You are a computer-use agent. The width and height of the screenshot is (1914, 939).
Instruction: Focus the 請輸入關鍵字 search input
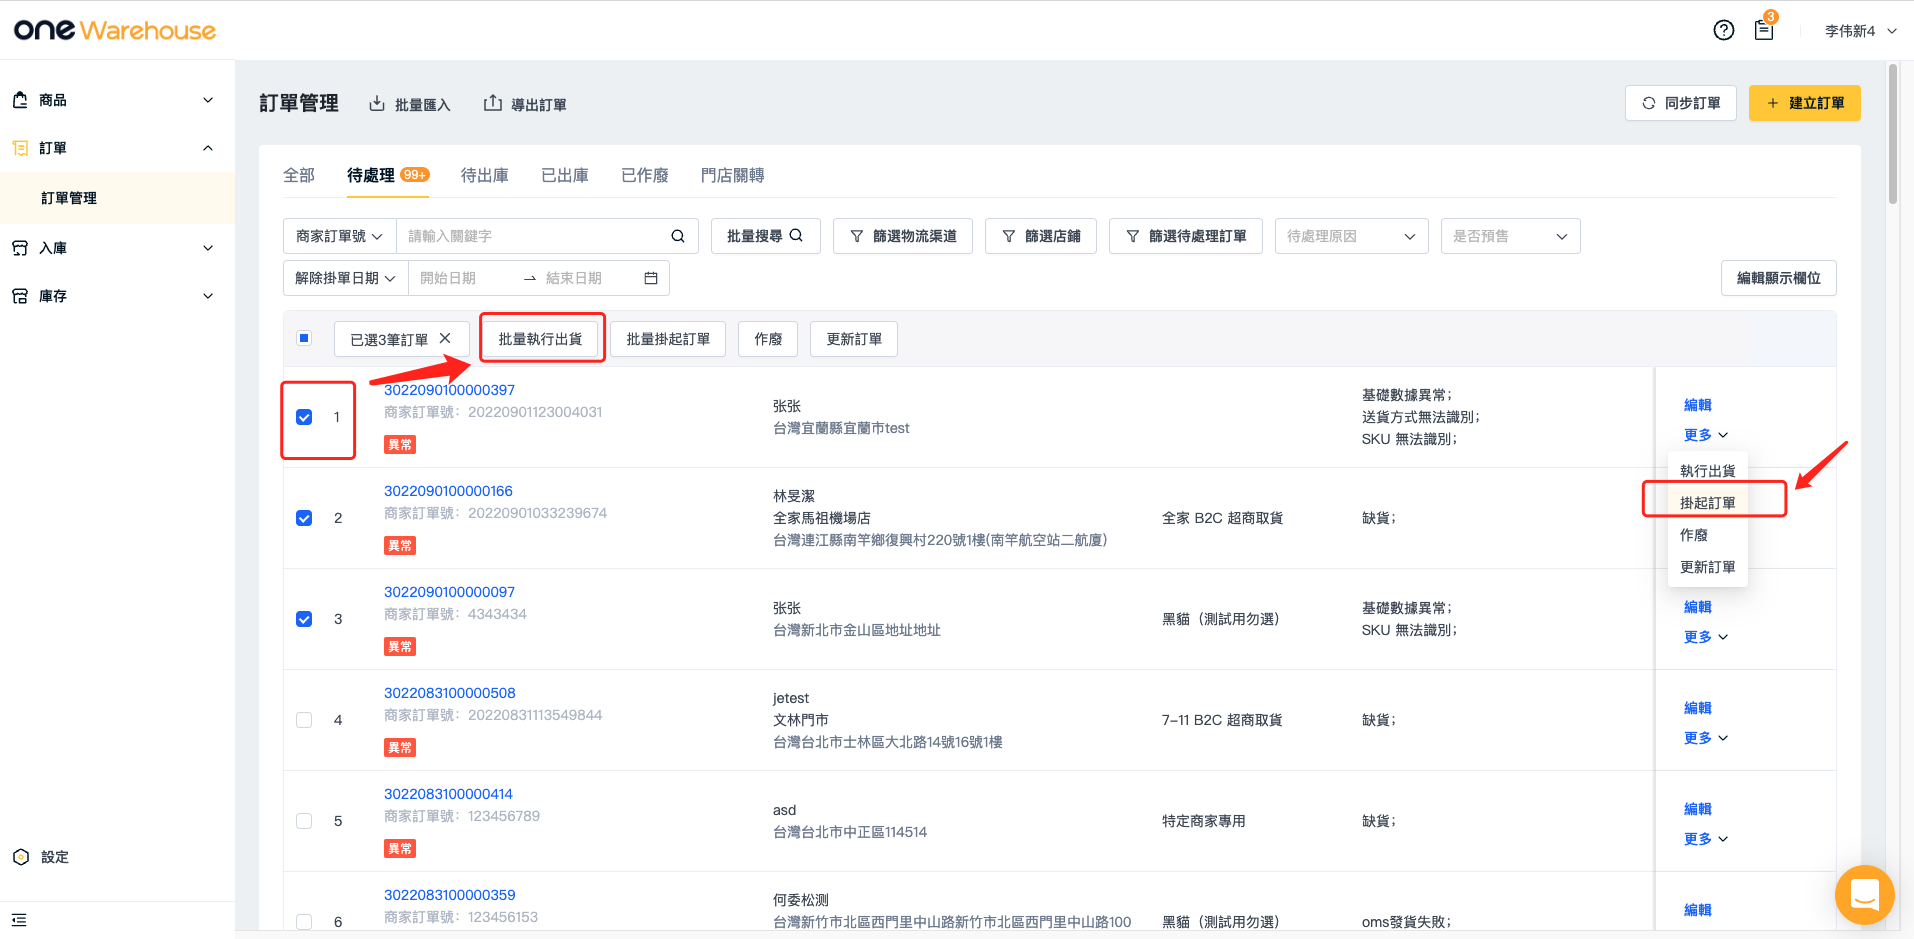(533, 236)
